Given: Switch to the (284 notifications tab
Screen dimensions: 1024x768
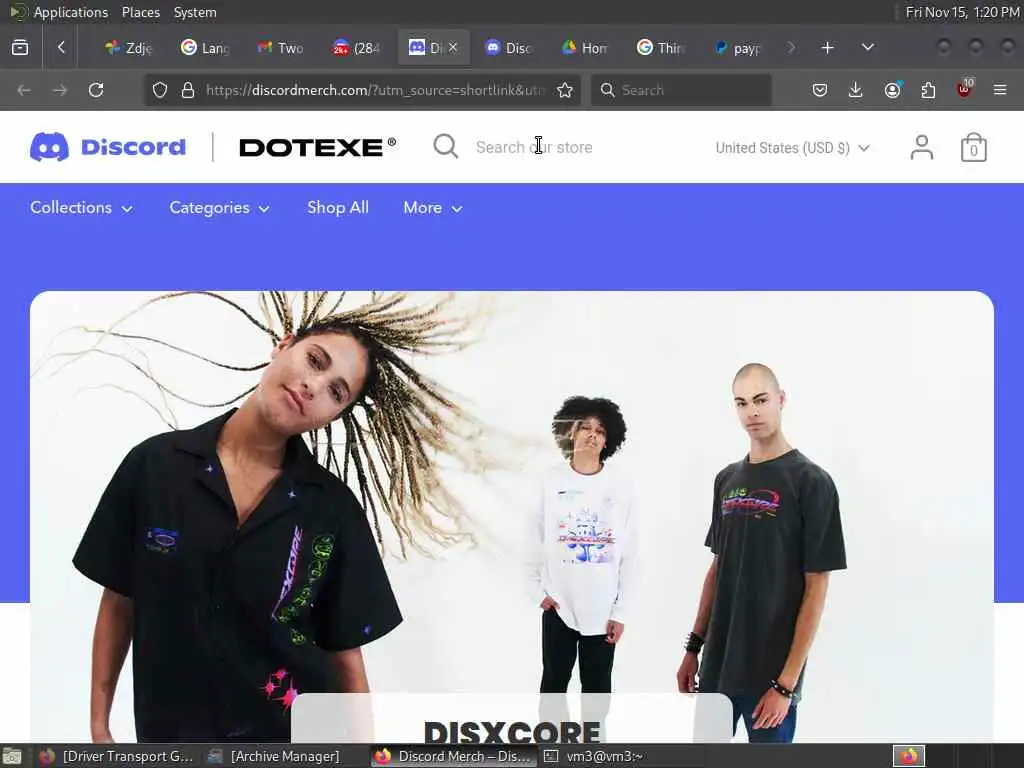Looking at the screenshot, I should click(357, 48).
